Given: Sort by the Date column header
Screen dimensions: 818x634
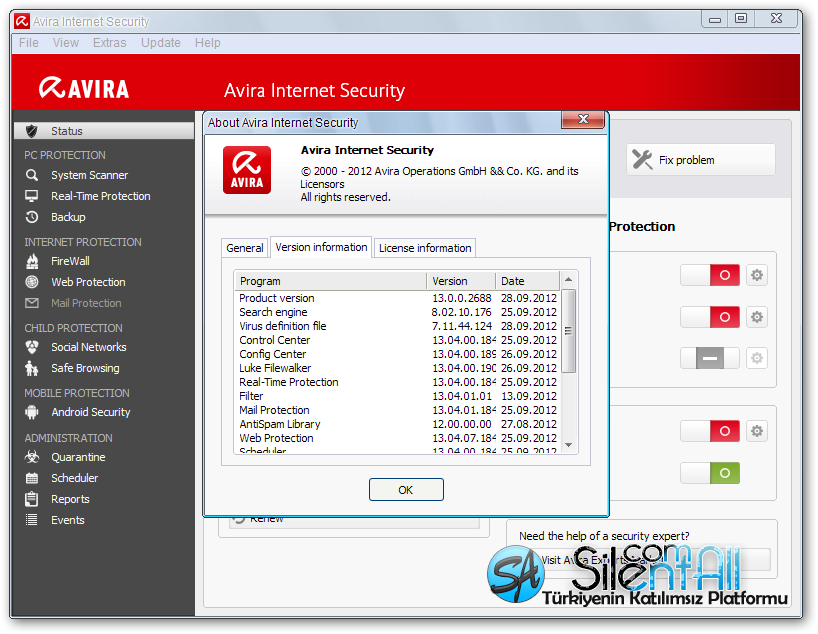Looking at the screenshot, I should click(527, 281).
